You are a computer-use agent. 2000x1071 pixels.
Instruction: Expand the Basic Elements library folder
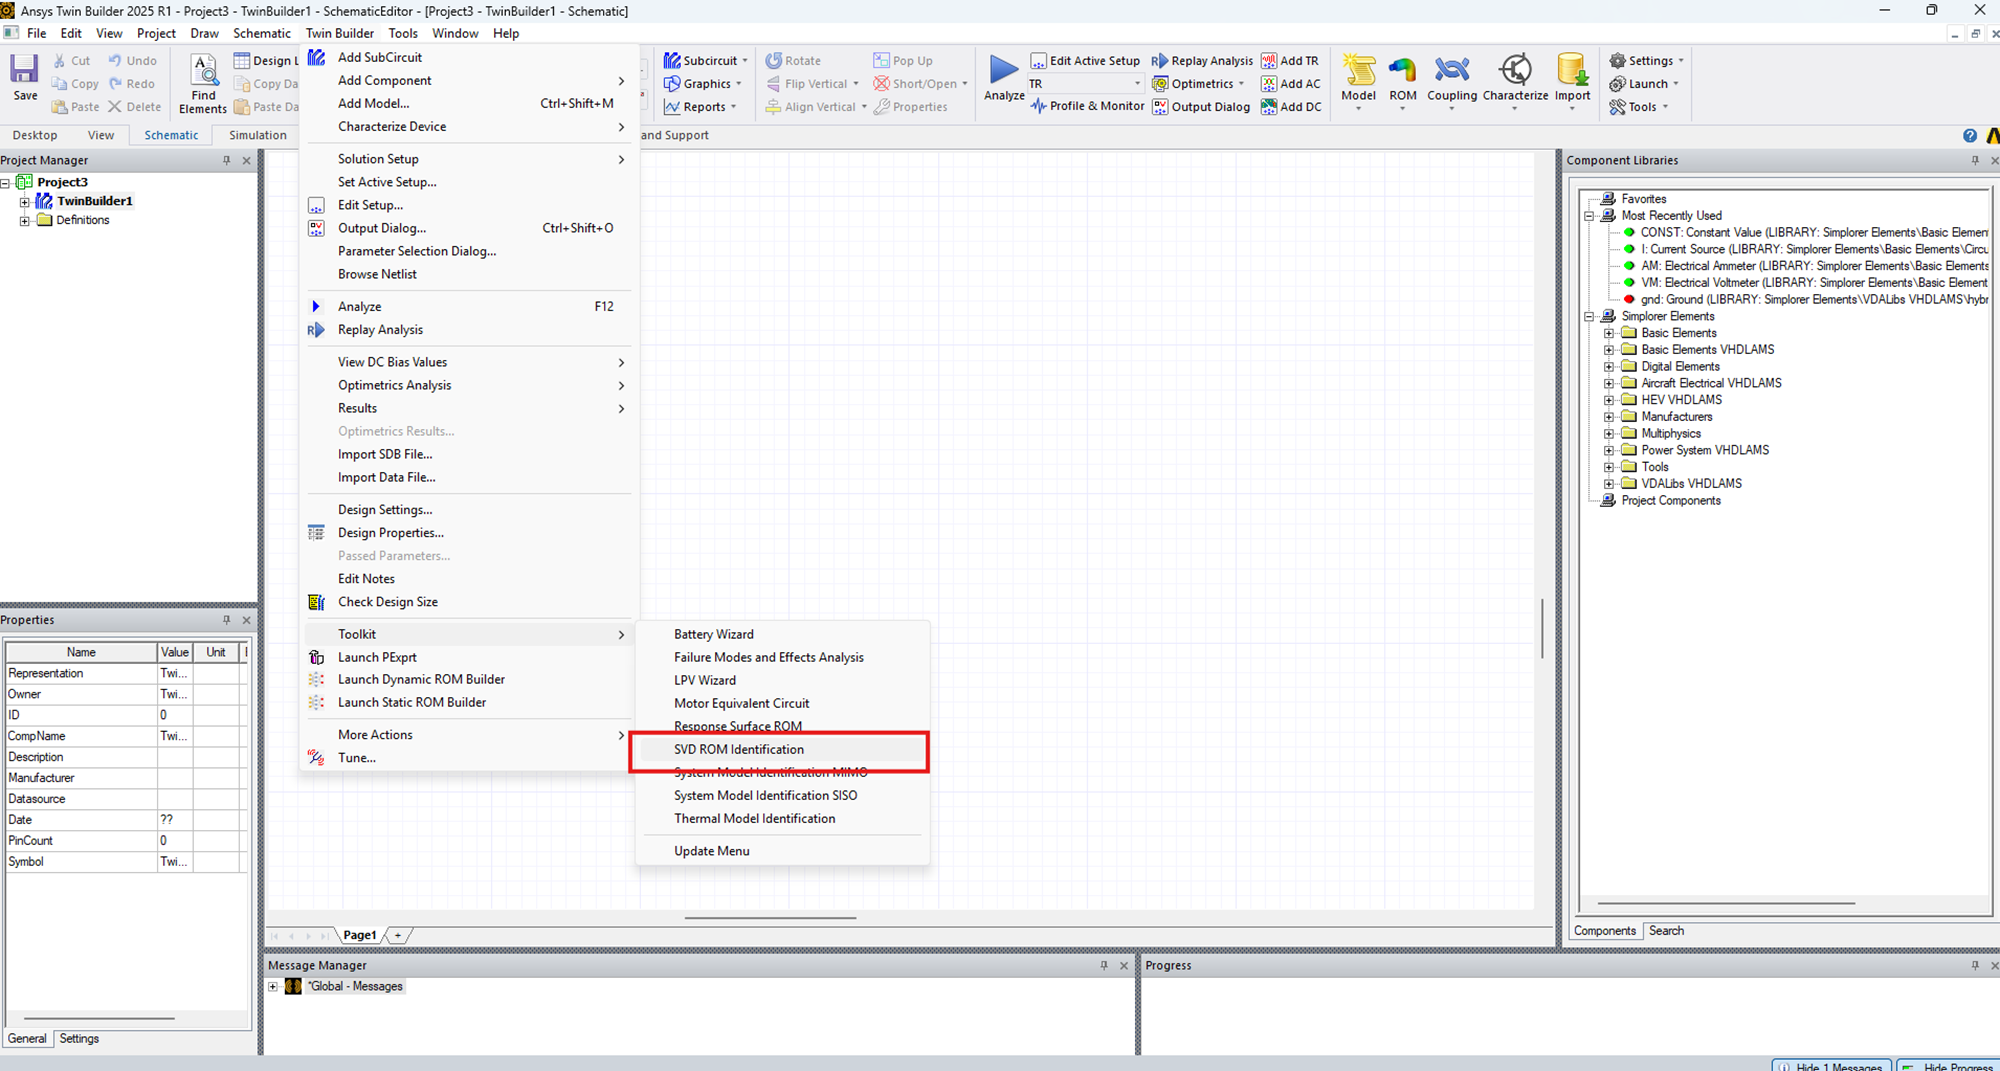[x=1608, y=334]
